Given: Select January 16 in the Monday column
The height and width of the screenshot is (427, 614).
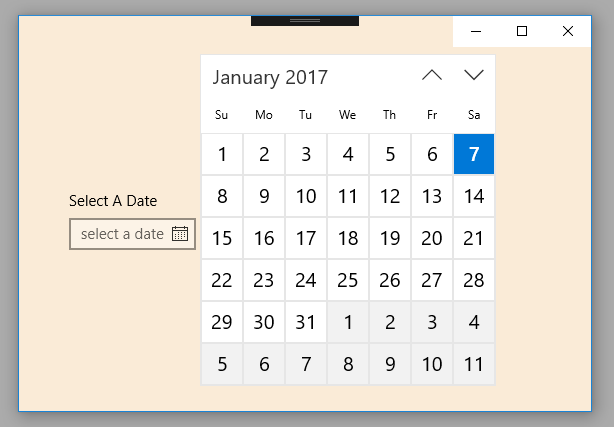Looking at the screenshot, I should [264, 238].
